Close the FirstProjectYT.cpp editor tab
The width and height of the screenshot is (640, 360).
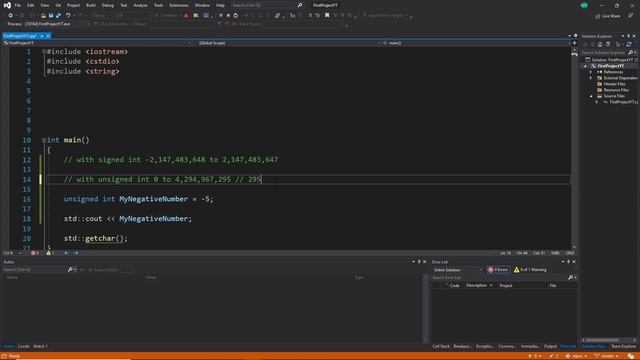(48, 36)
